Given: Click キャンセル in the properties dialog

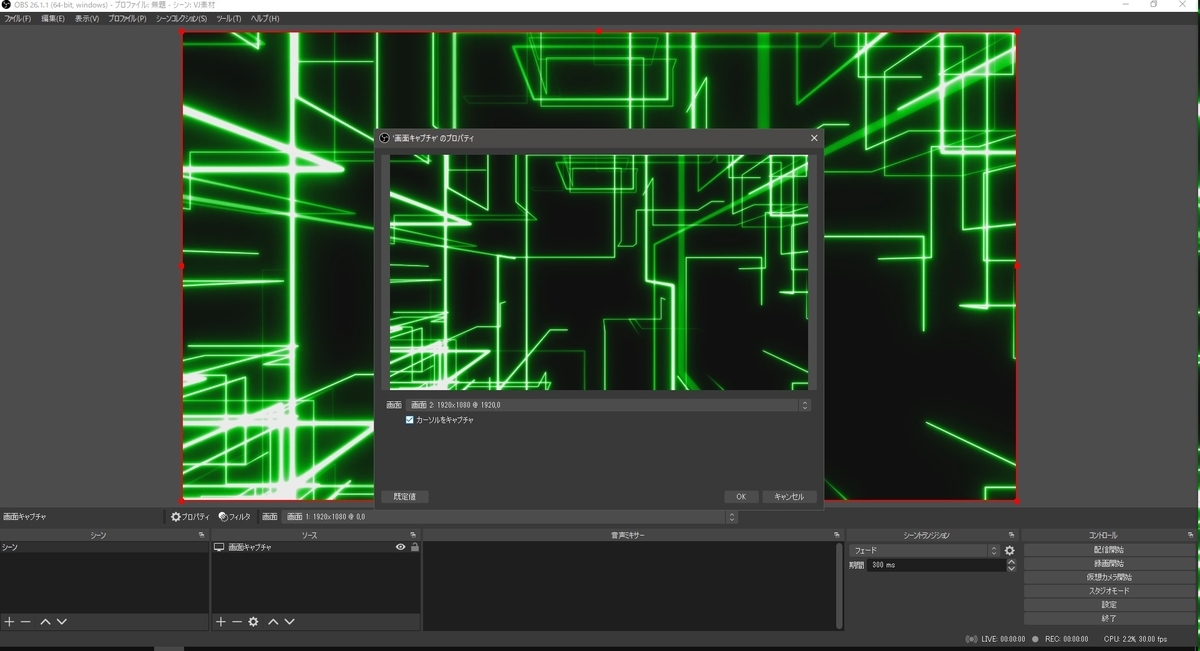Looking at the screenshot, I should [790, 497].
